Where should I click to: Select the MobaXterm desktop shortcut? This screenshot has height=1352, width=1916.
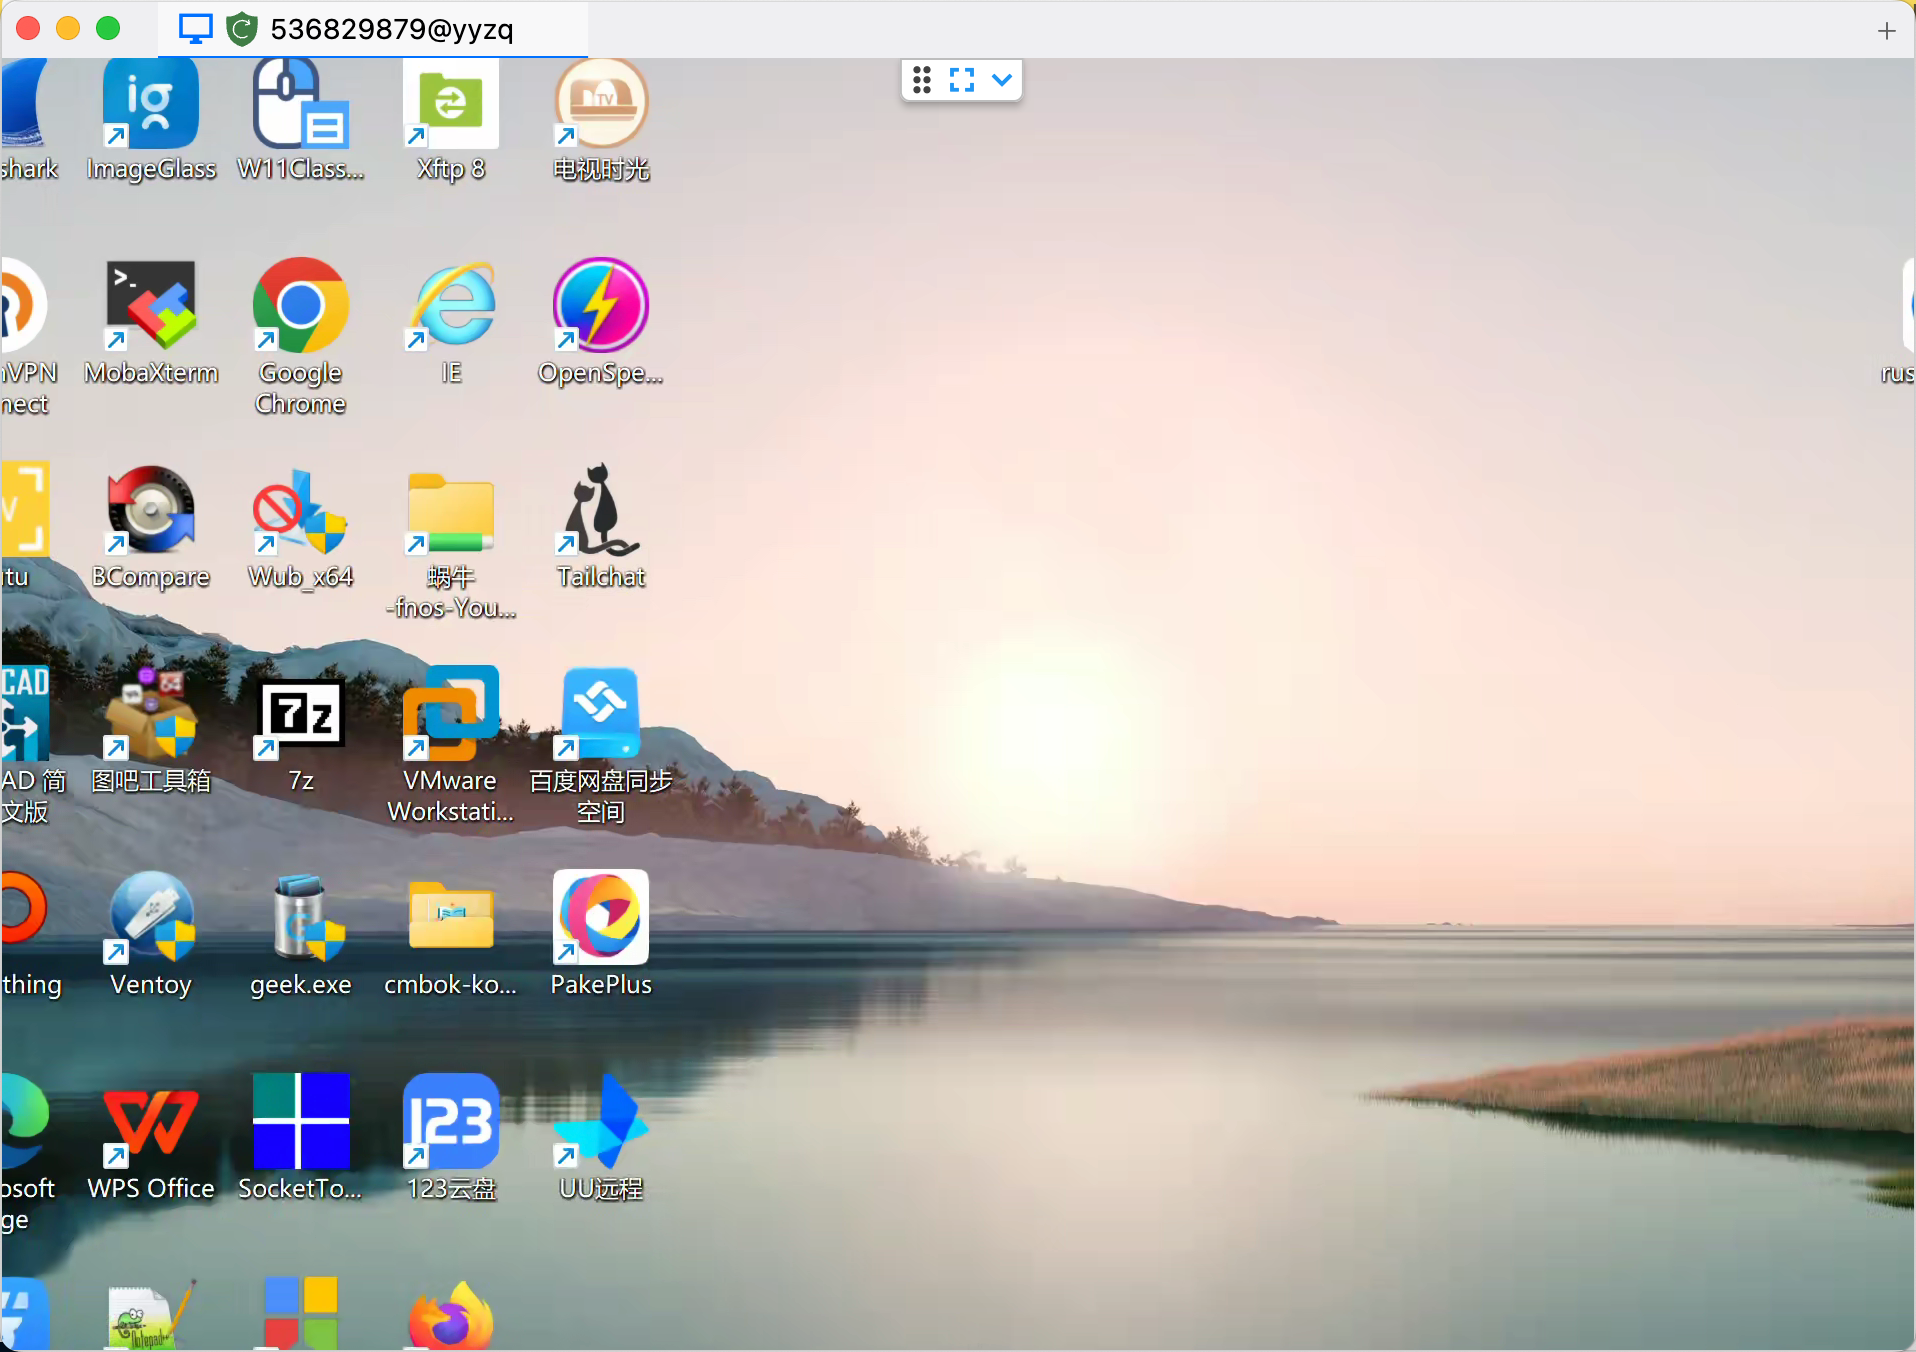pyautogui.click(x=151, y=307)
